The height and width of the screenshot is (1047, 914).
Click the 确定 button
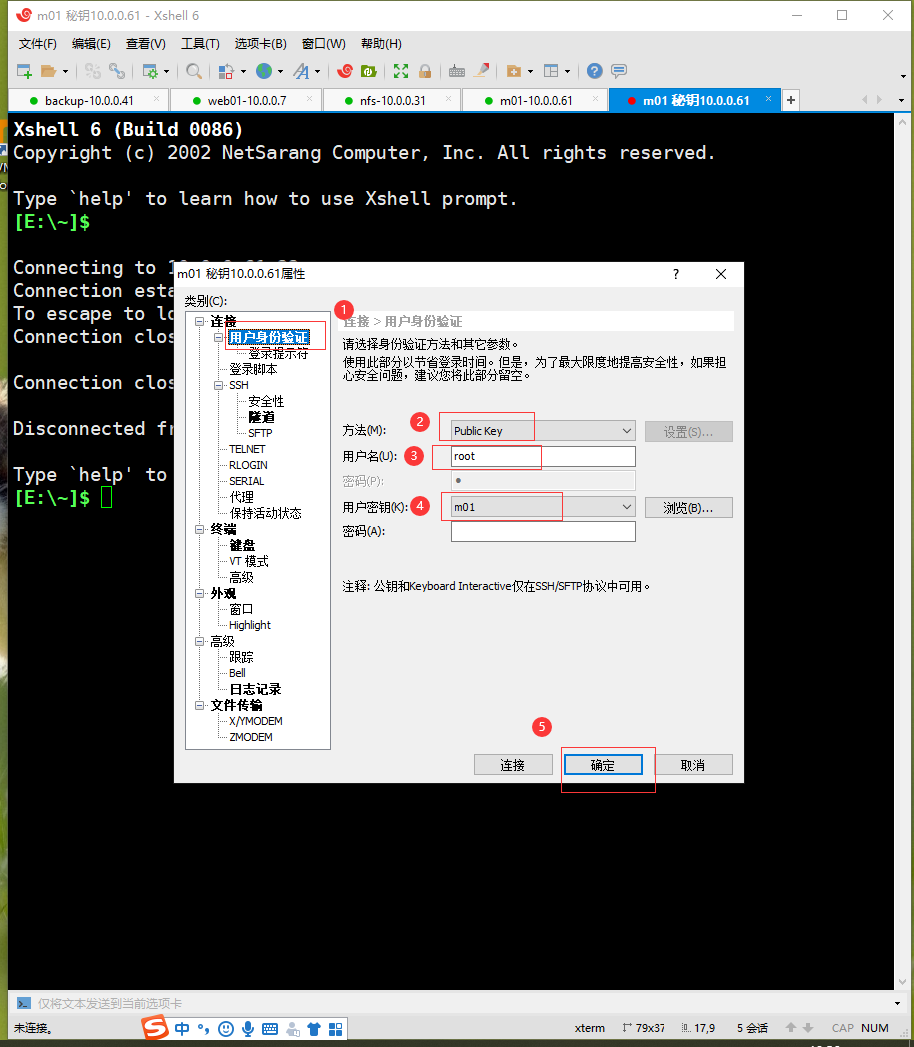click(603, 765)
